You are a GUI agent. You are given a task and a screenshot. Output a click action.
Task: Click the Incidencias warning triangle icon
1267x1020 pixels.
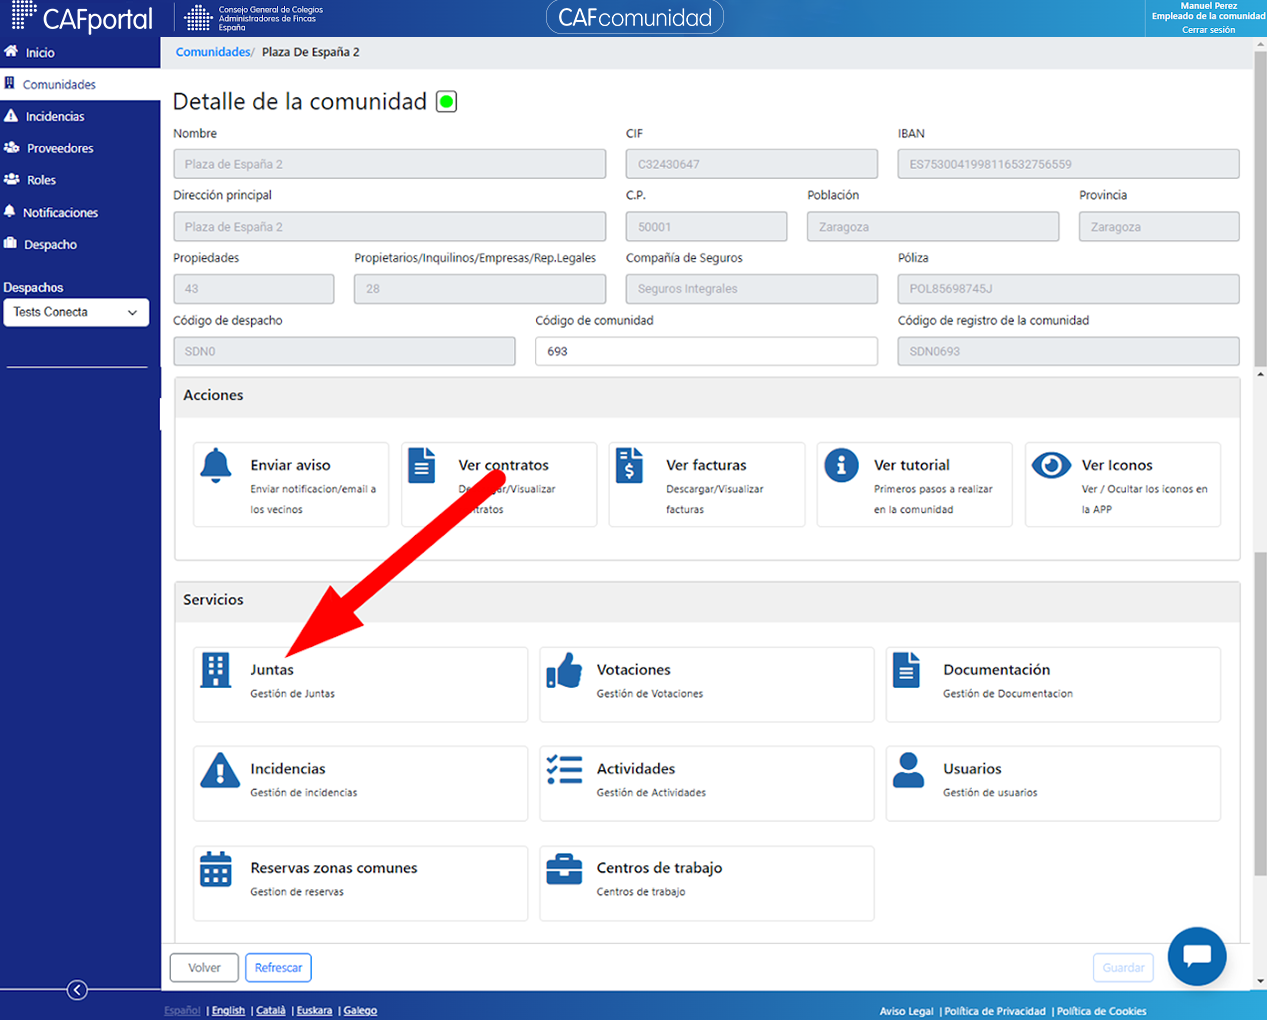click(x=220, y=770)
